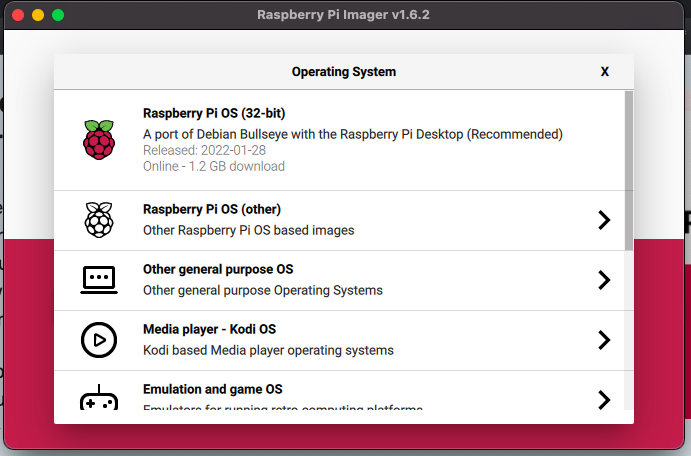Screen dimensions: 691x456
Task: Click the yellow minimize window button
Action: [x=38, y=15]
